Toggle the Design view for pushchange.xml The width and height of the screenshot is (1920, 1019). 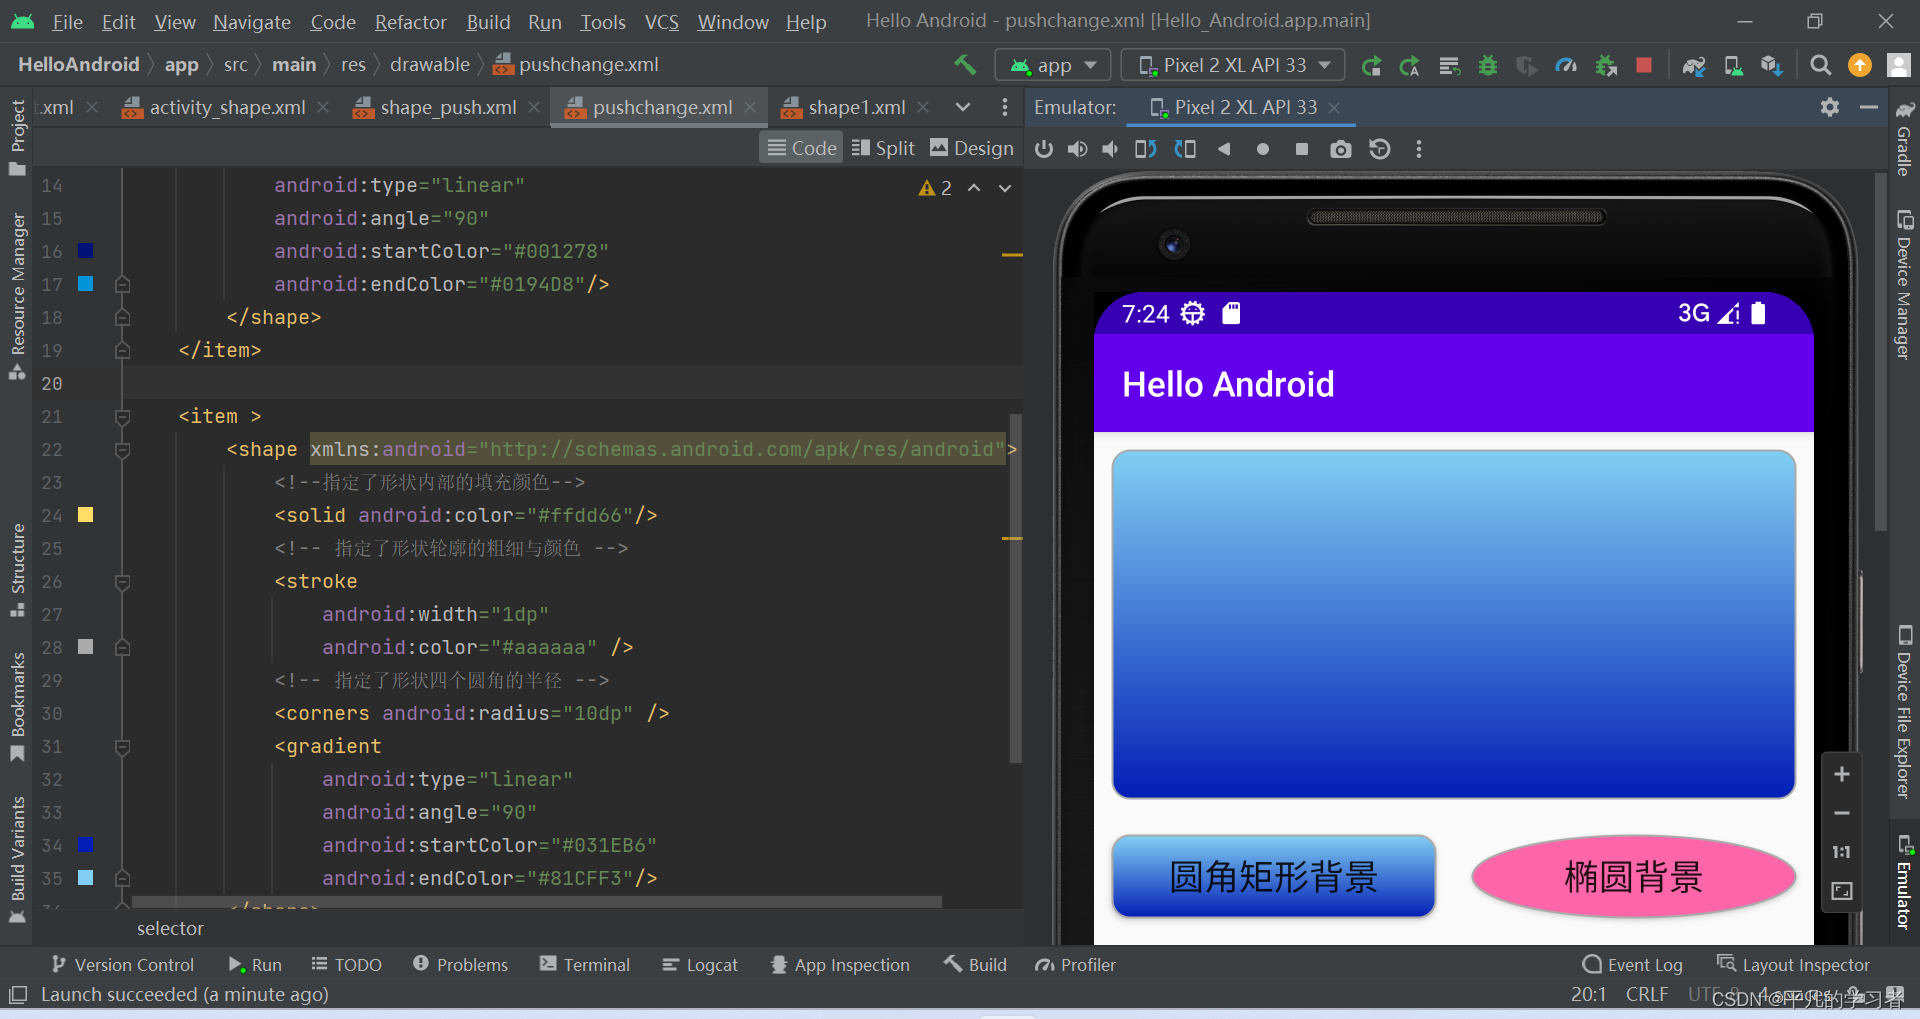(x=971, y=147)
